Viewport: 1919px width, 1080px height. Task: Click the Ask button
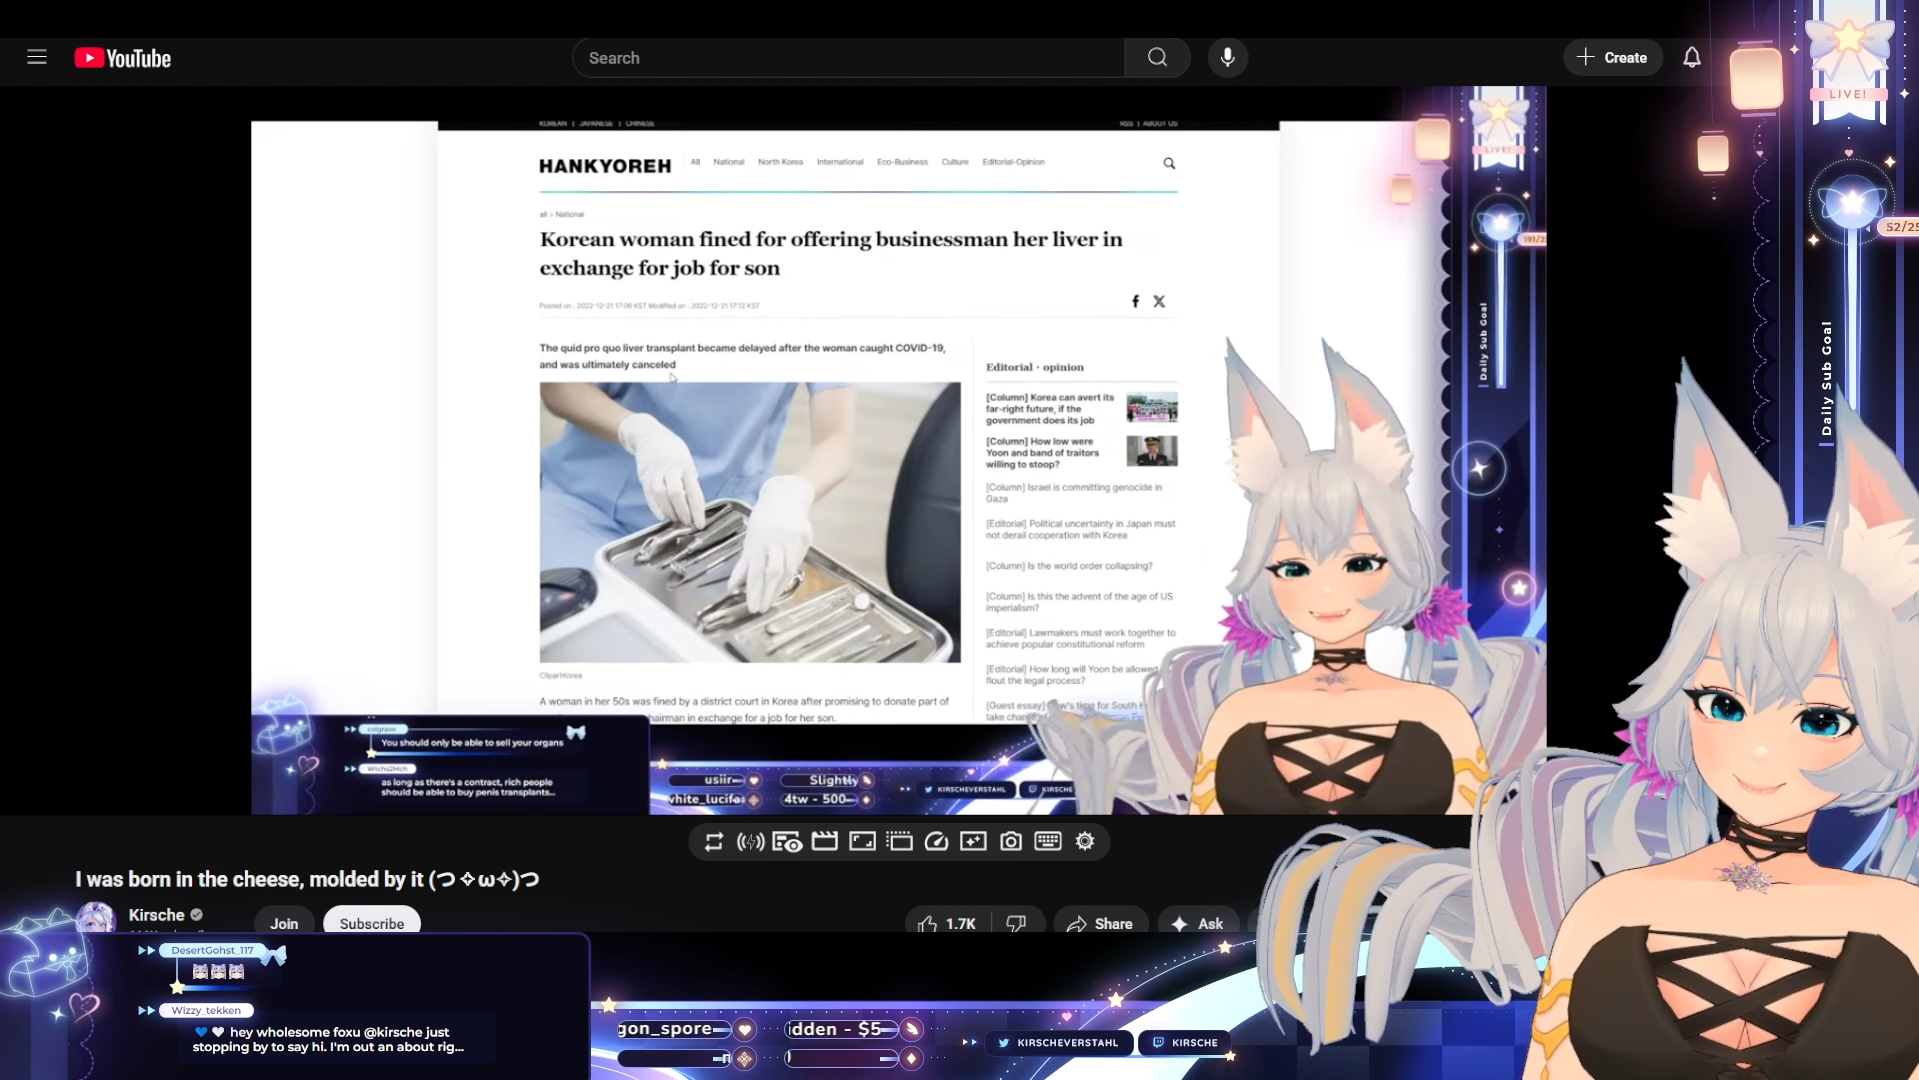(x=1198, y=923)
